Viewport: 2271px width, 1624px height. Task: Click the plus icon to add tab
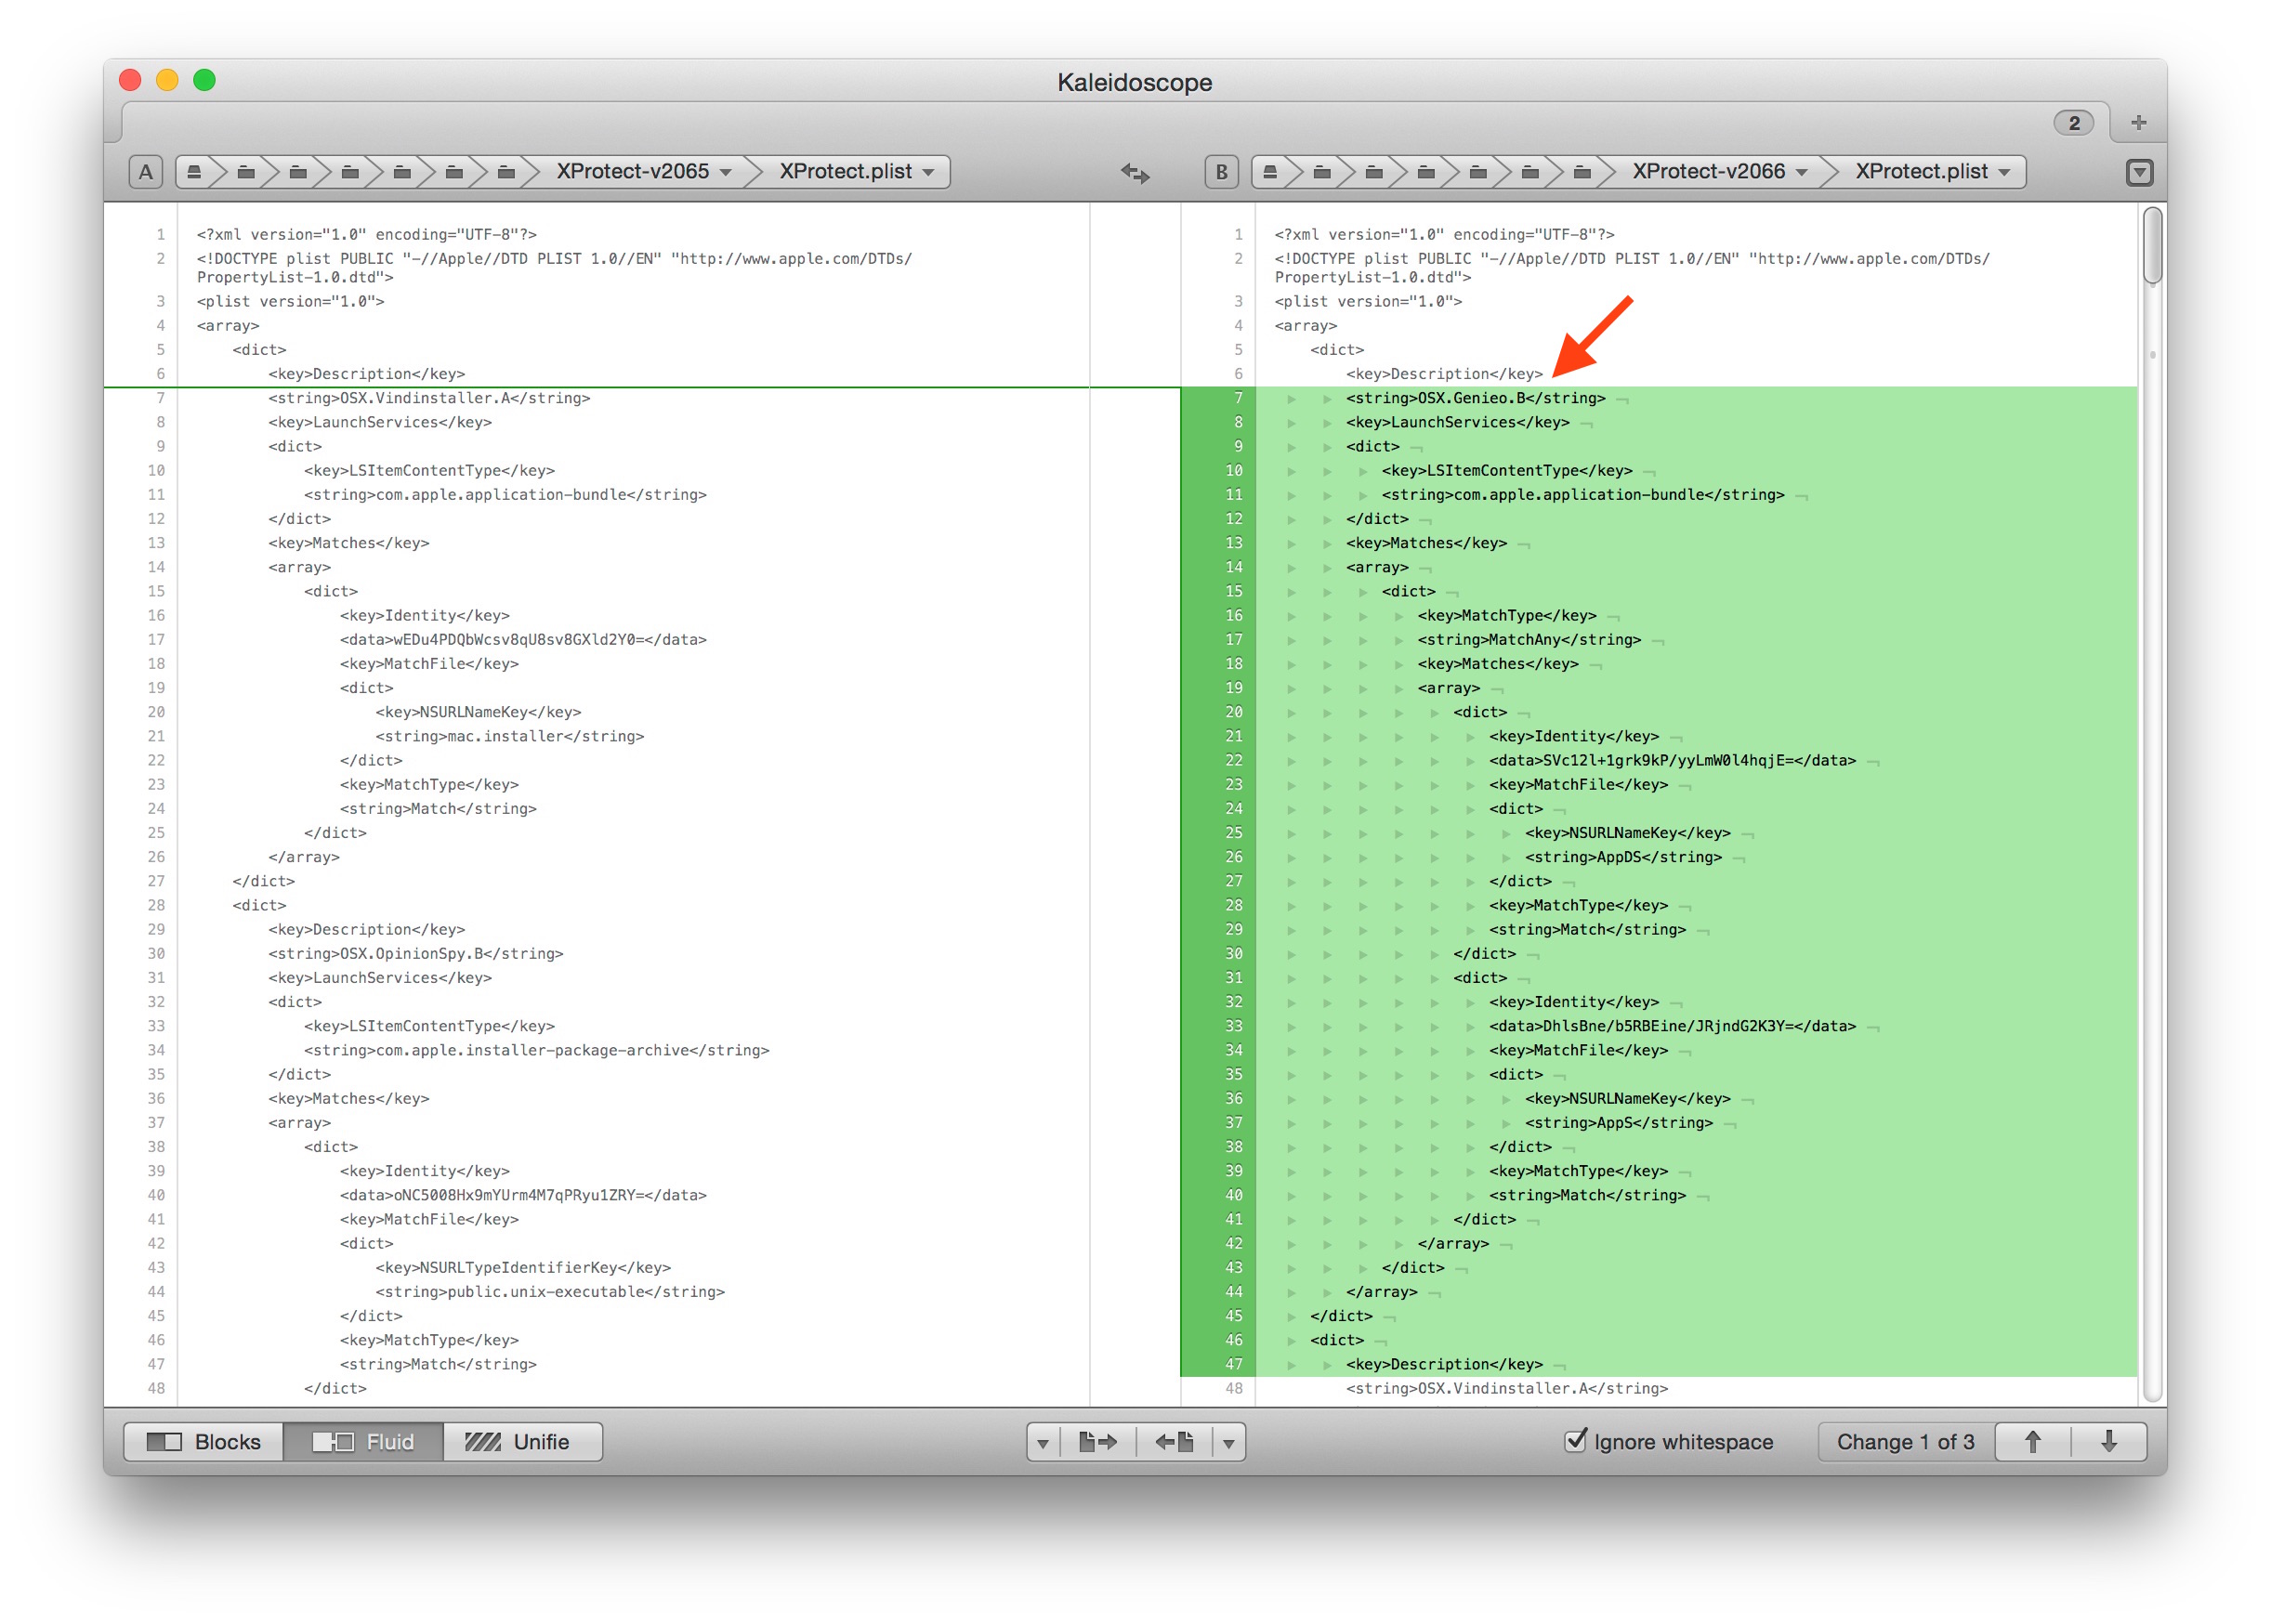point(2138,122)
